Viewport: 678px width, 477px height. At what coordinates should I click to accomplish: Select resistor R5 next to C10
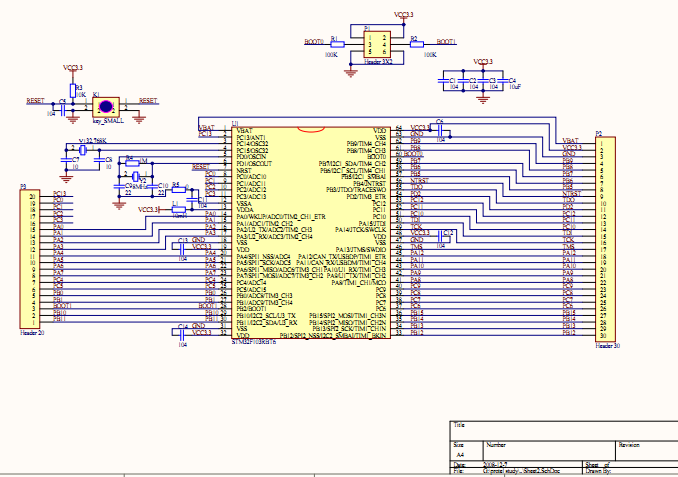[179, 189]
